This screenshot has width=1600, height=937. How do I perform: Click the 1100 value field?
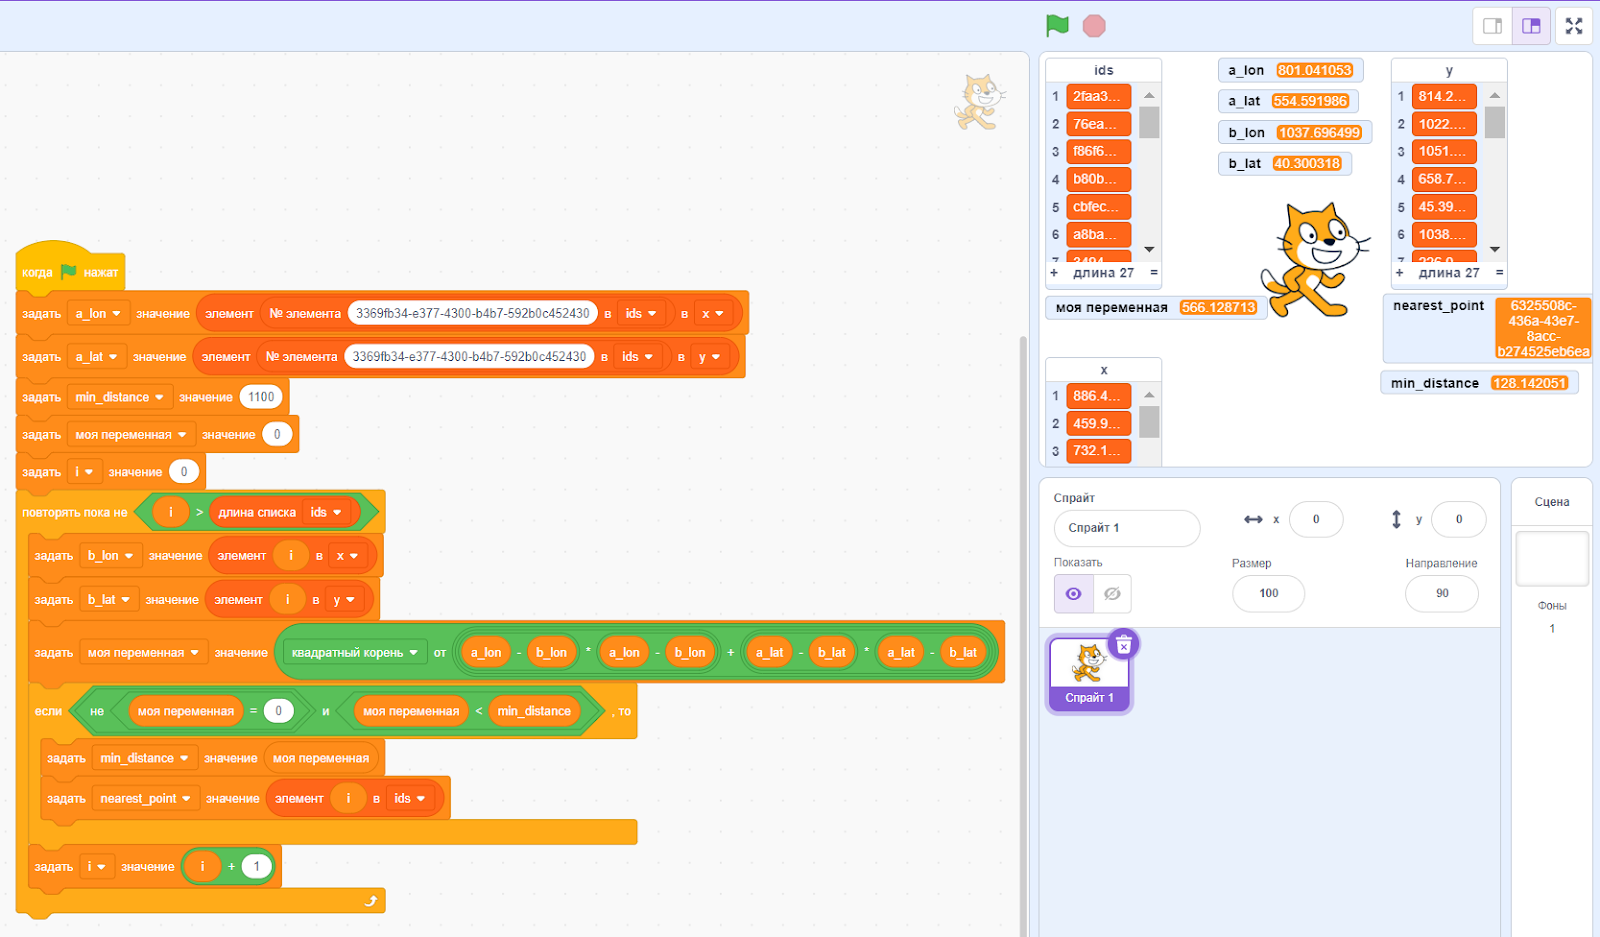coord(261,397)
